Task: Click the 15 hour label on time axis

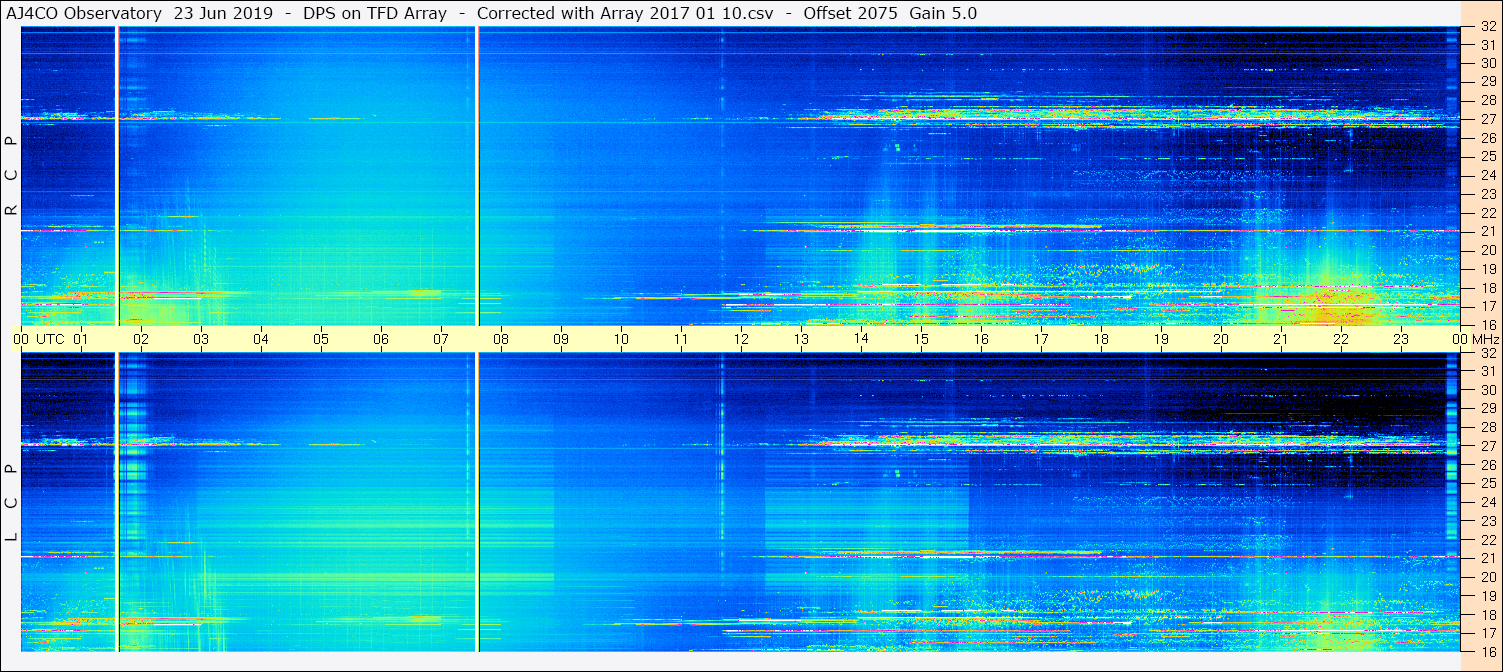Action: click(x=921, y=339)
